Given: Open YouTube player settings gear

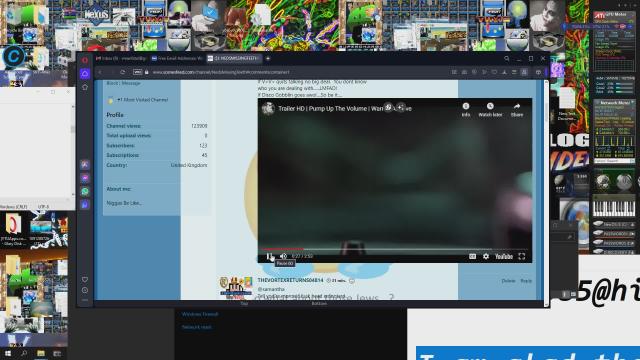Looking at the screenshot, I should pyautogui.click(x=486, y=256).
